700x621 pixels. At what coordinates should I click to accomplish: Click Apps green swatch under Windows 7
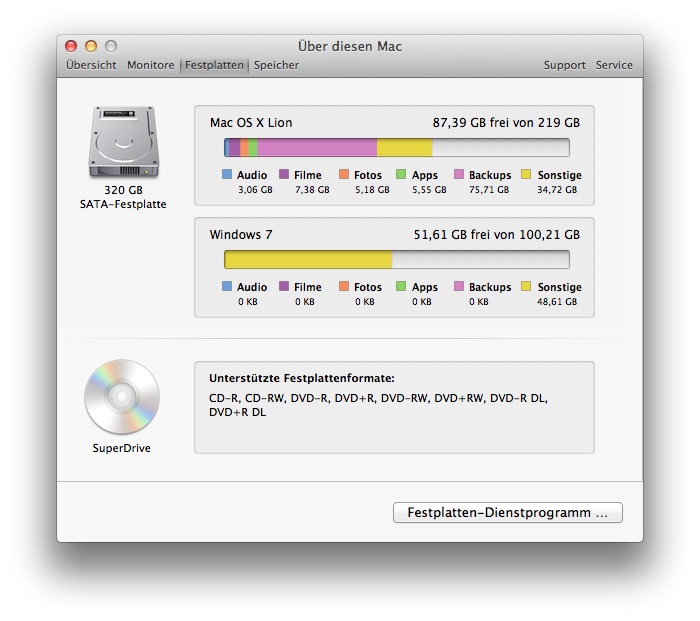[x=401, y=286]
